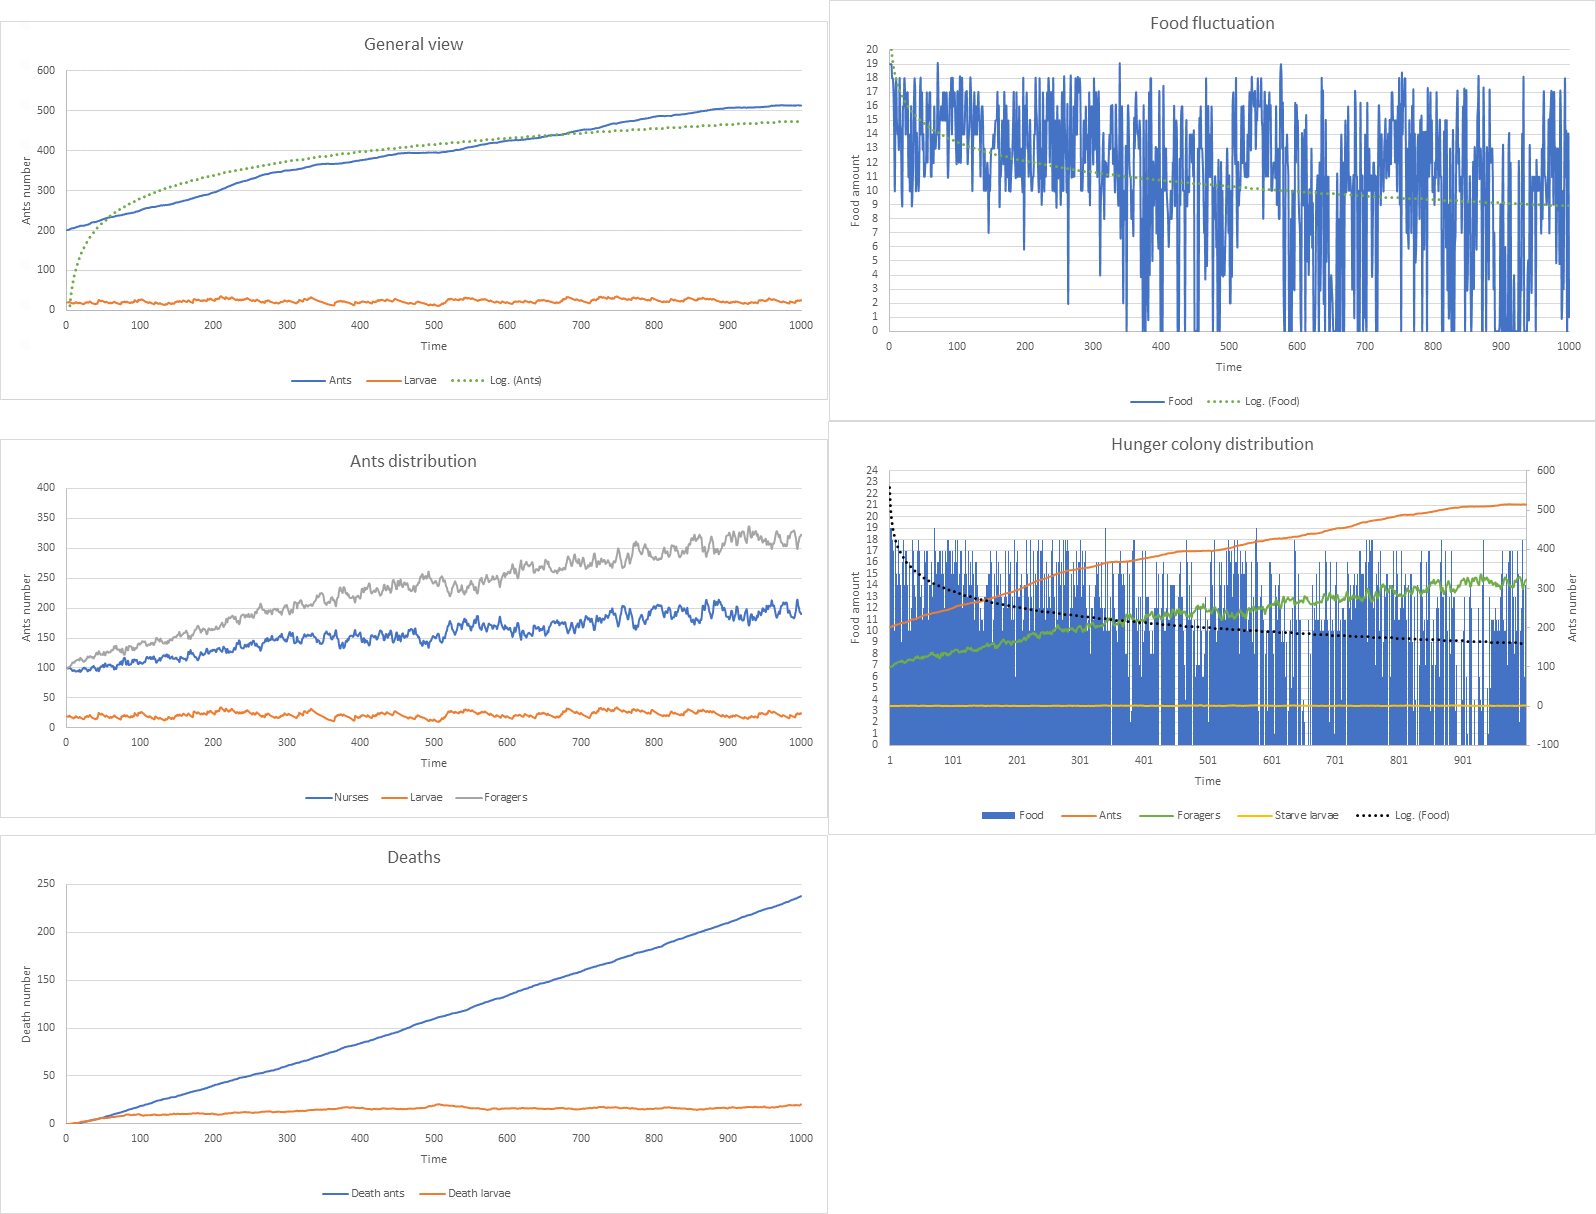
Task: Click 'Foragers' legend entry in Hunger colony chart
Action: pos(1180,815)
